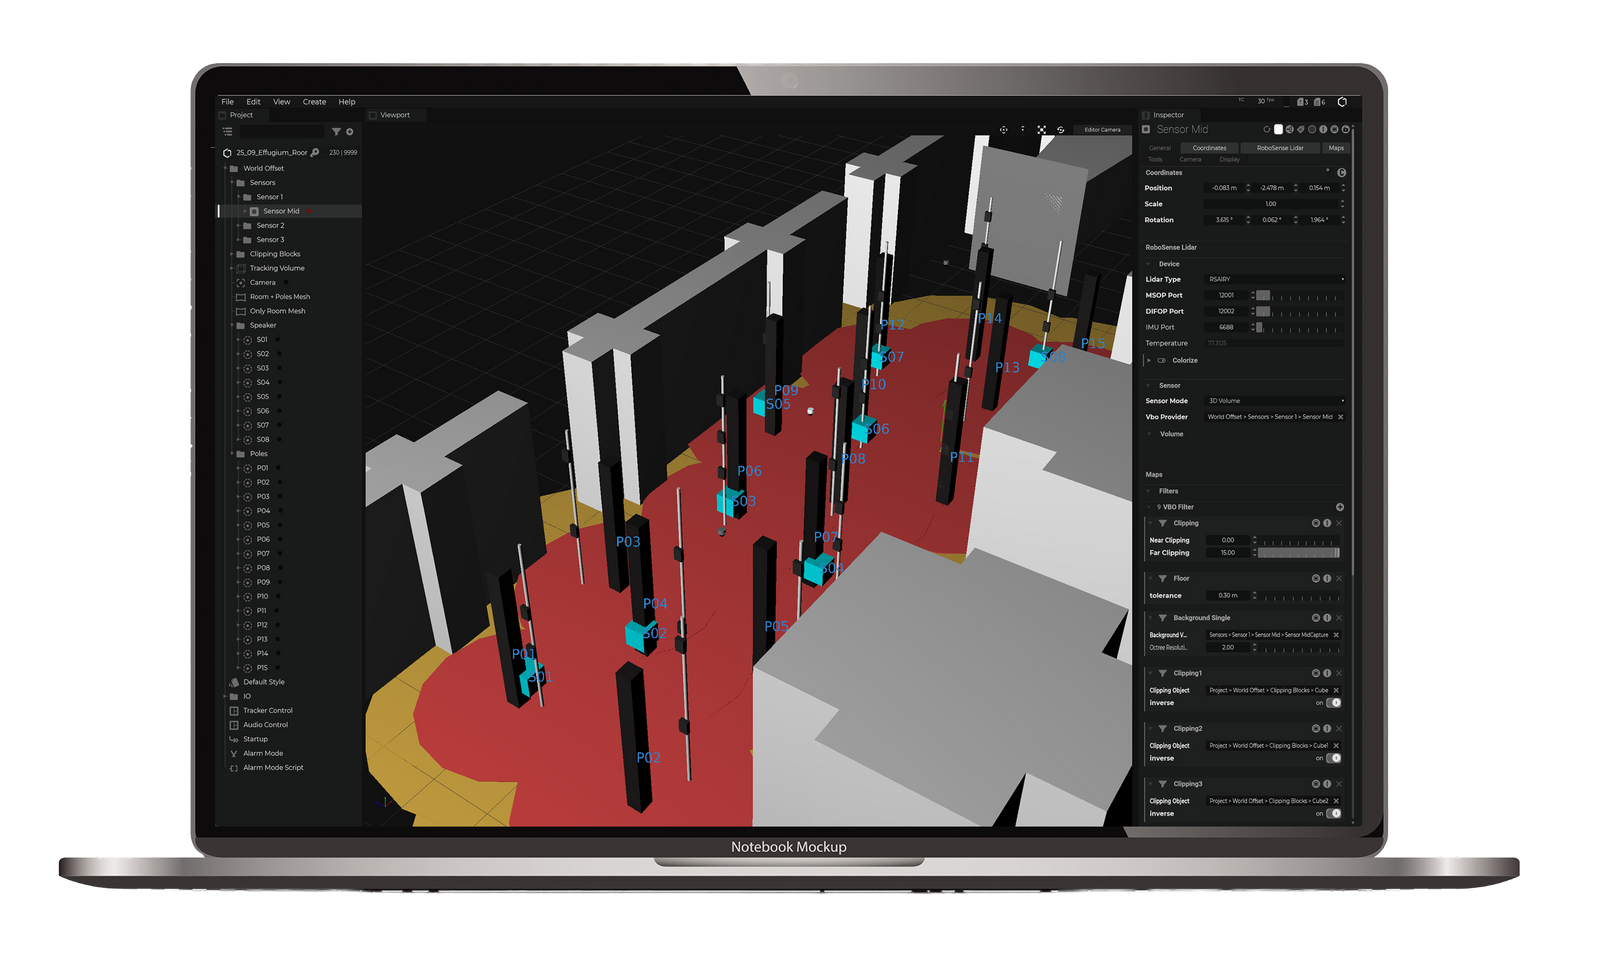Clear the Vbo Provider reference
This screenshot has width=1600, height=961.
point(1340,417)
